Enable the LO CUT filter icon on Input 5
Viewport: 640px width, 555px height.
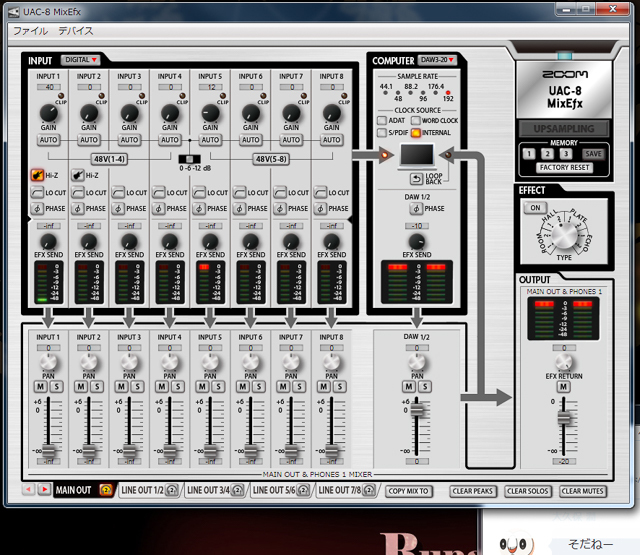tap(199, 192)
